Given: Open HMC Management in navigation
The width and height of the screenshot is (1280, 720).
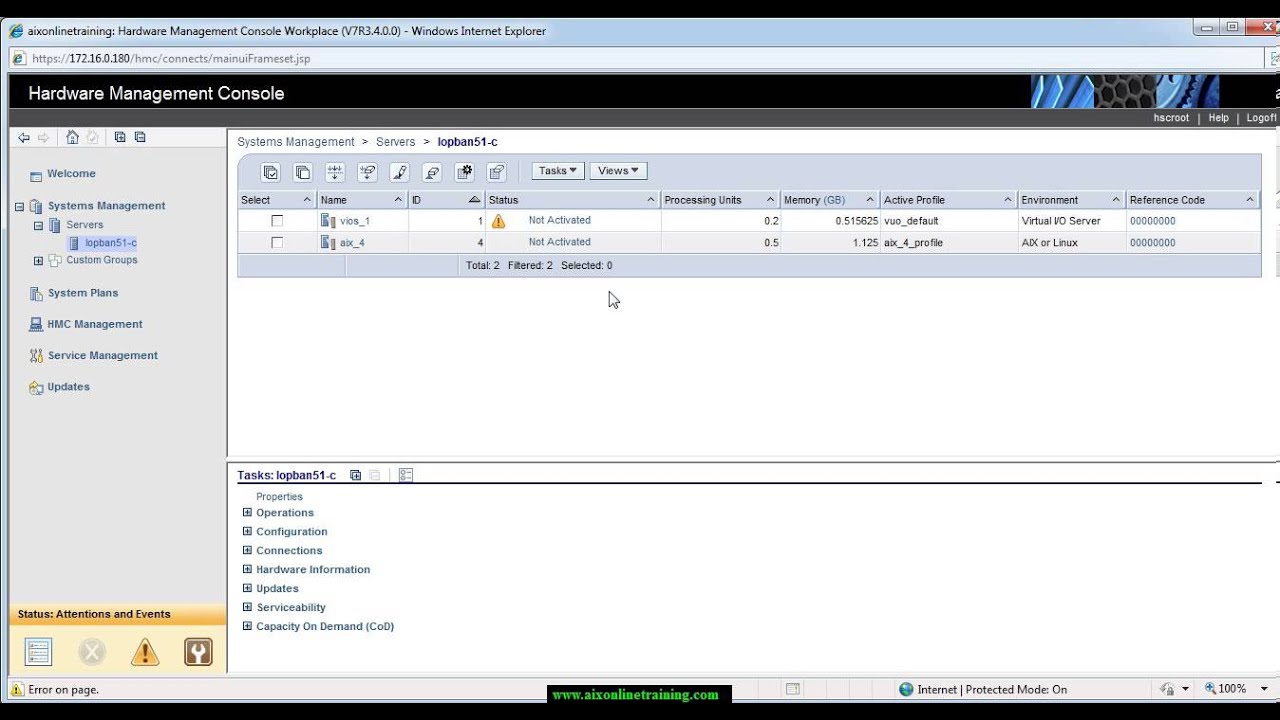Looking at the screenshot, I should coord(95,324).
